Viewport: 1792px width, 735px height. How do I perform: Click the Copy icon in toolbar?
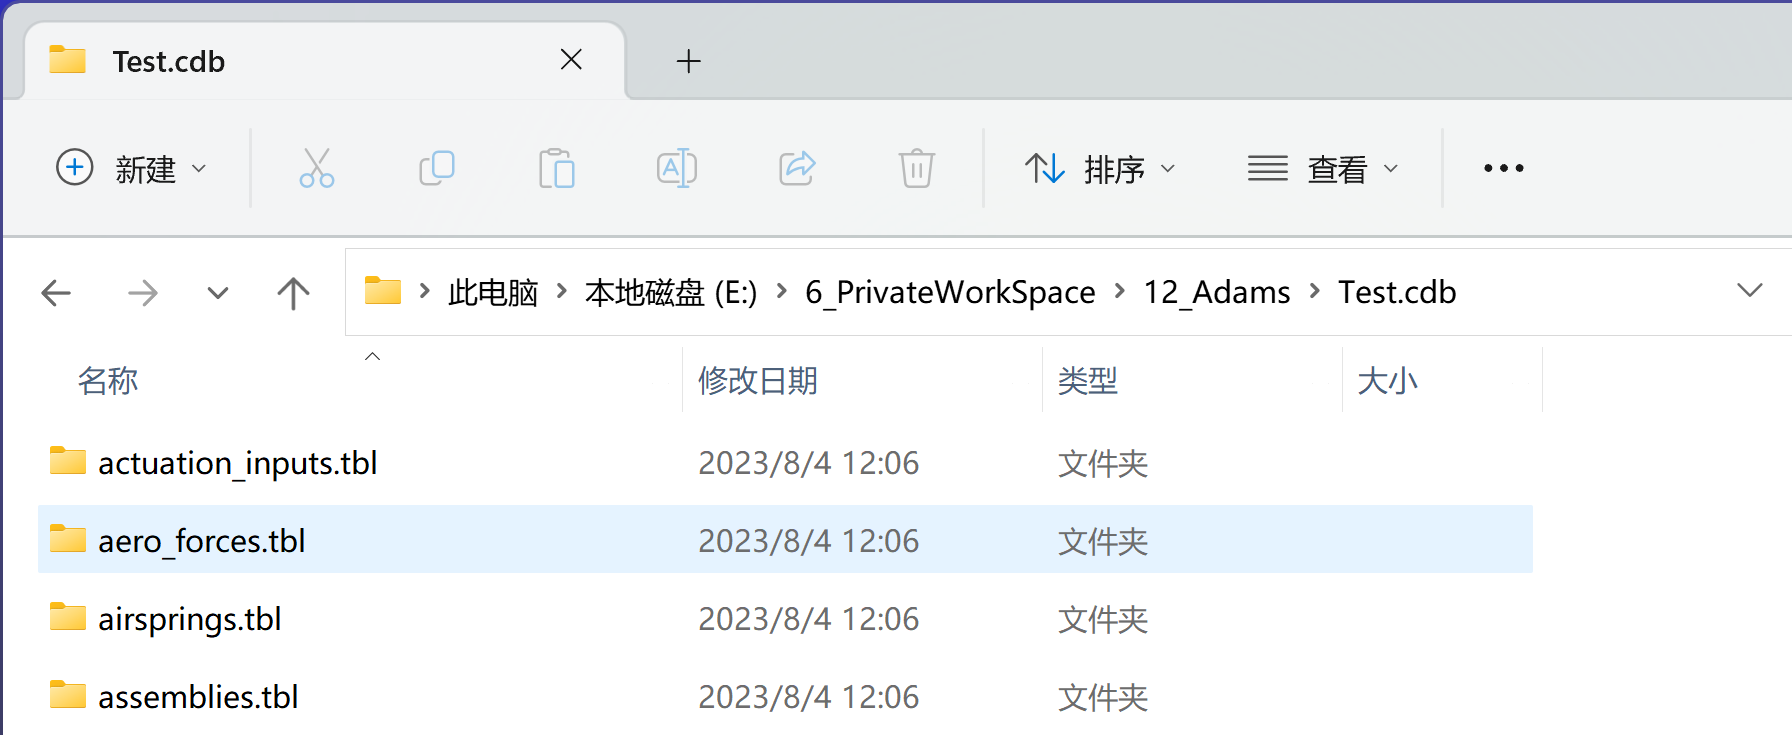(x=437, y=168)
